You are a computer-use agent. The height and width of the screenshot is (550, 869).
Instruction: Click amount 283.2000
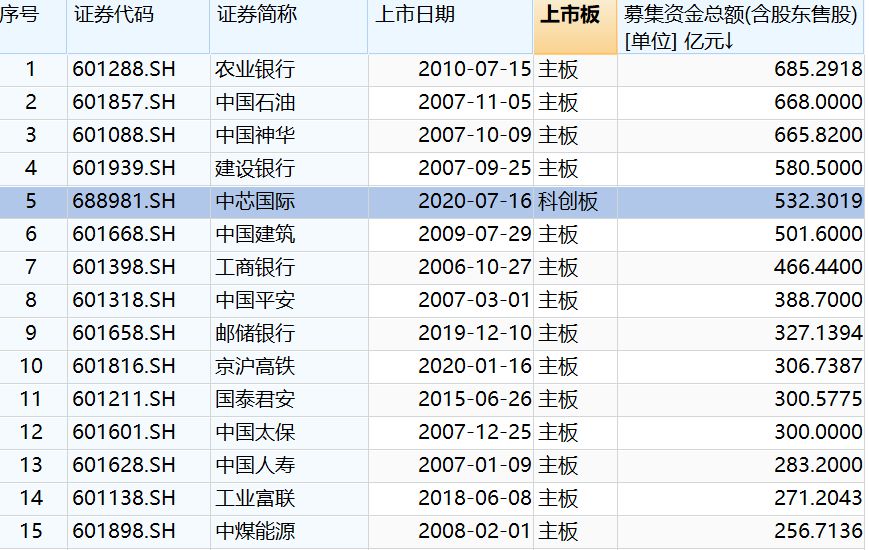coord(740,466)
